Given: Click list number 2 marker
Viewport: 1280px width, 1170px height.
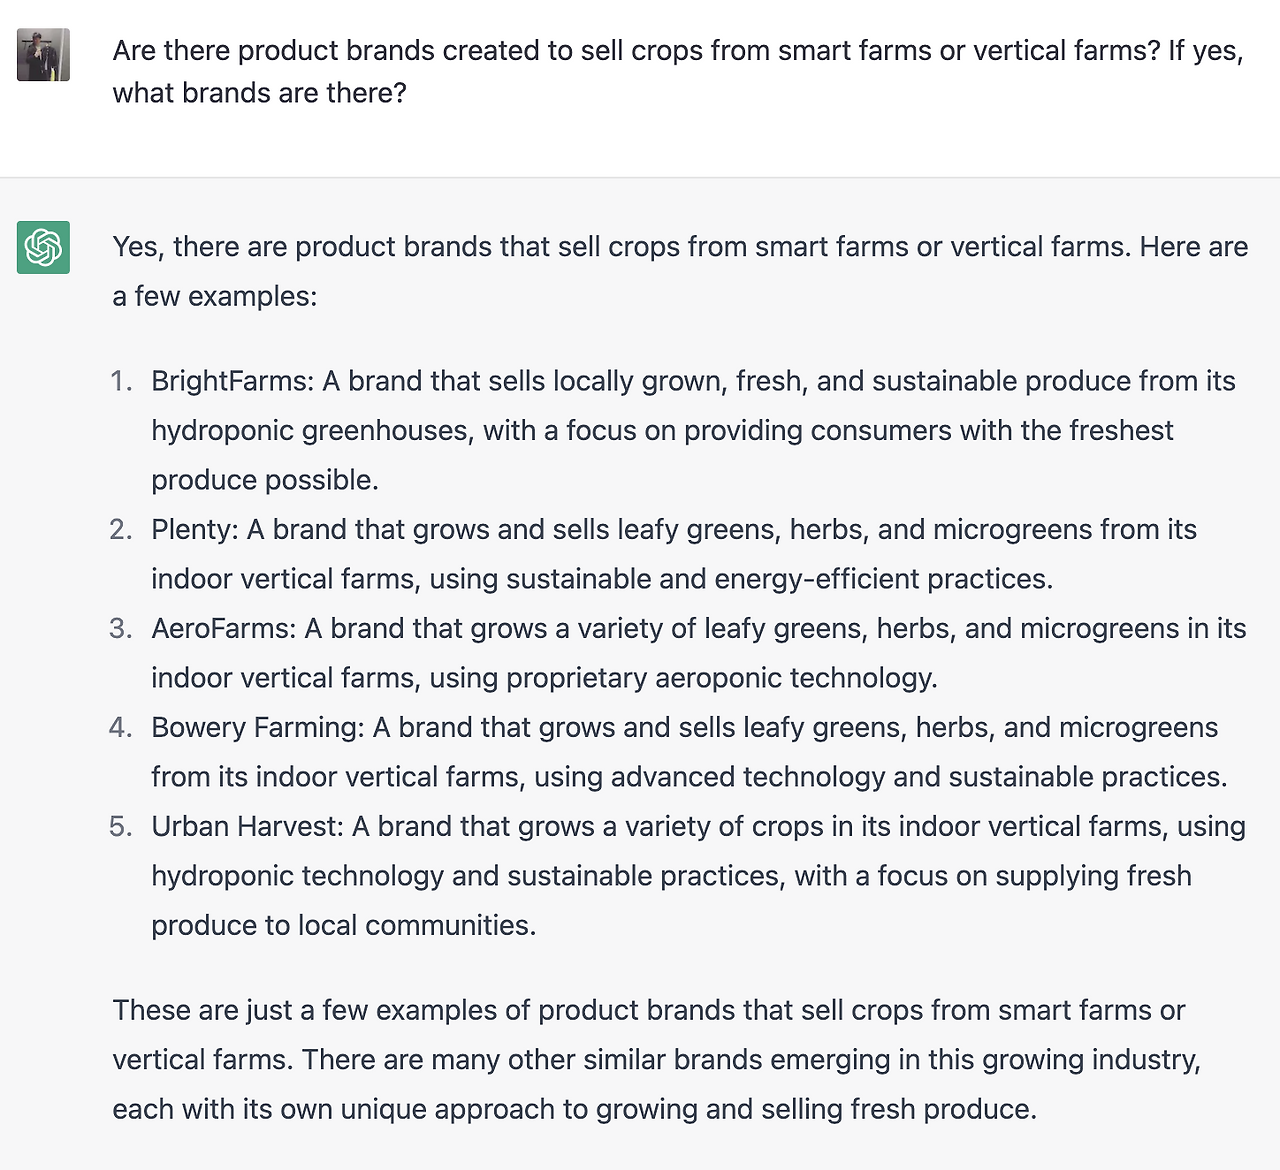Looking at the screenshot, I should click(121, 529).
